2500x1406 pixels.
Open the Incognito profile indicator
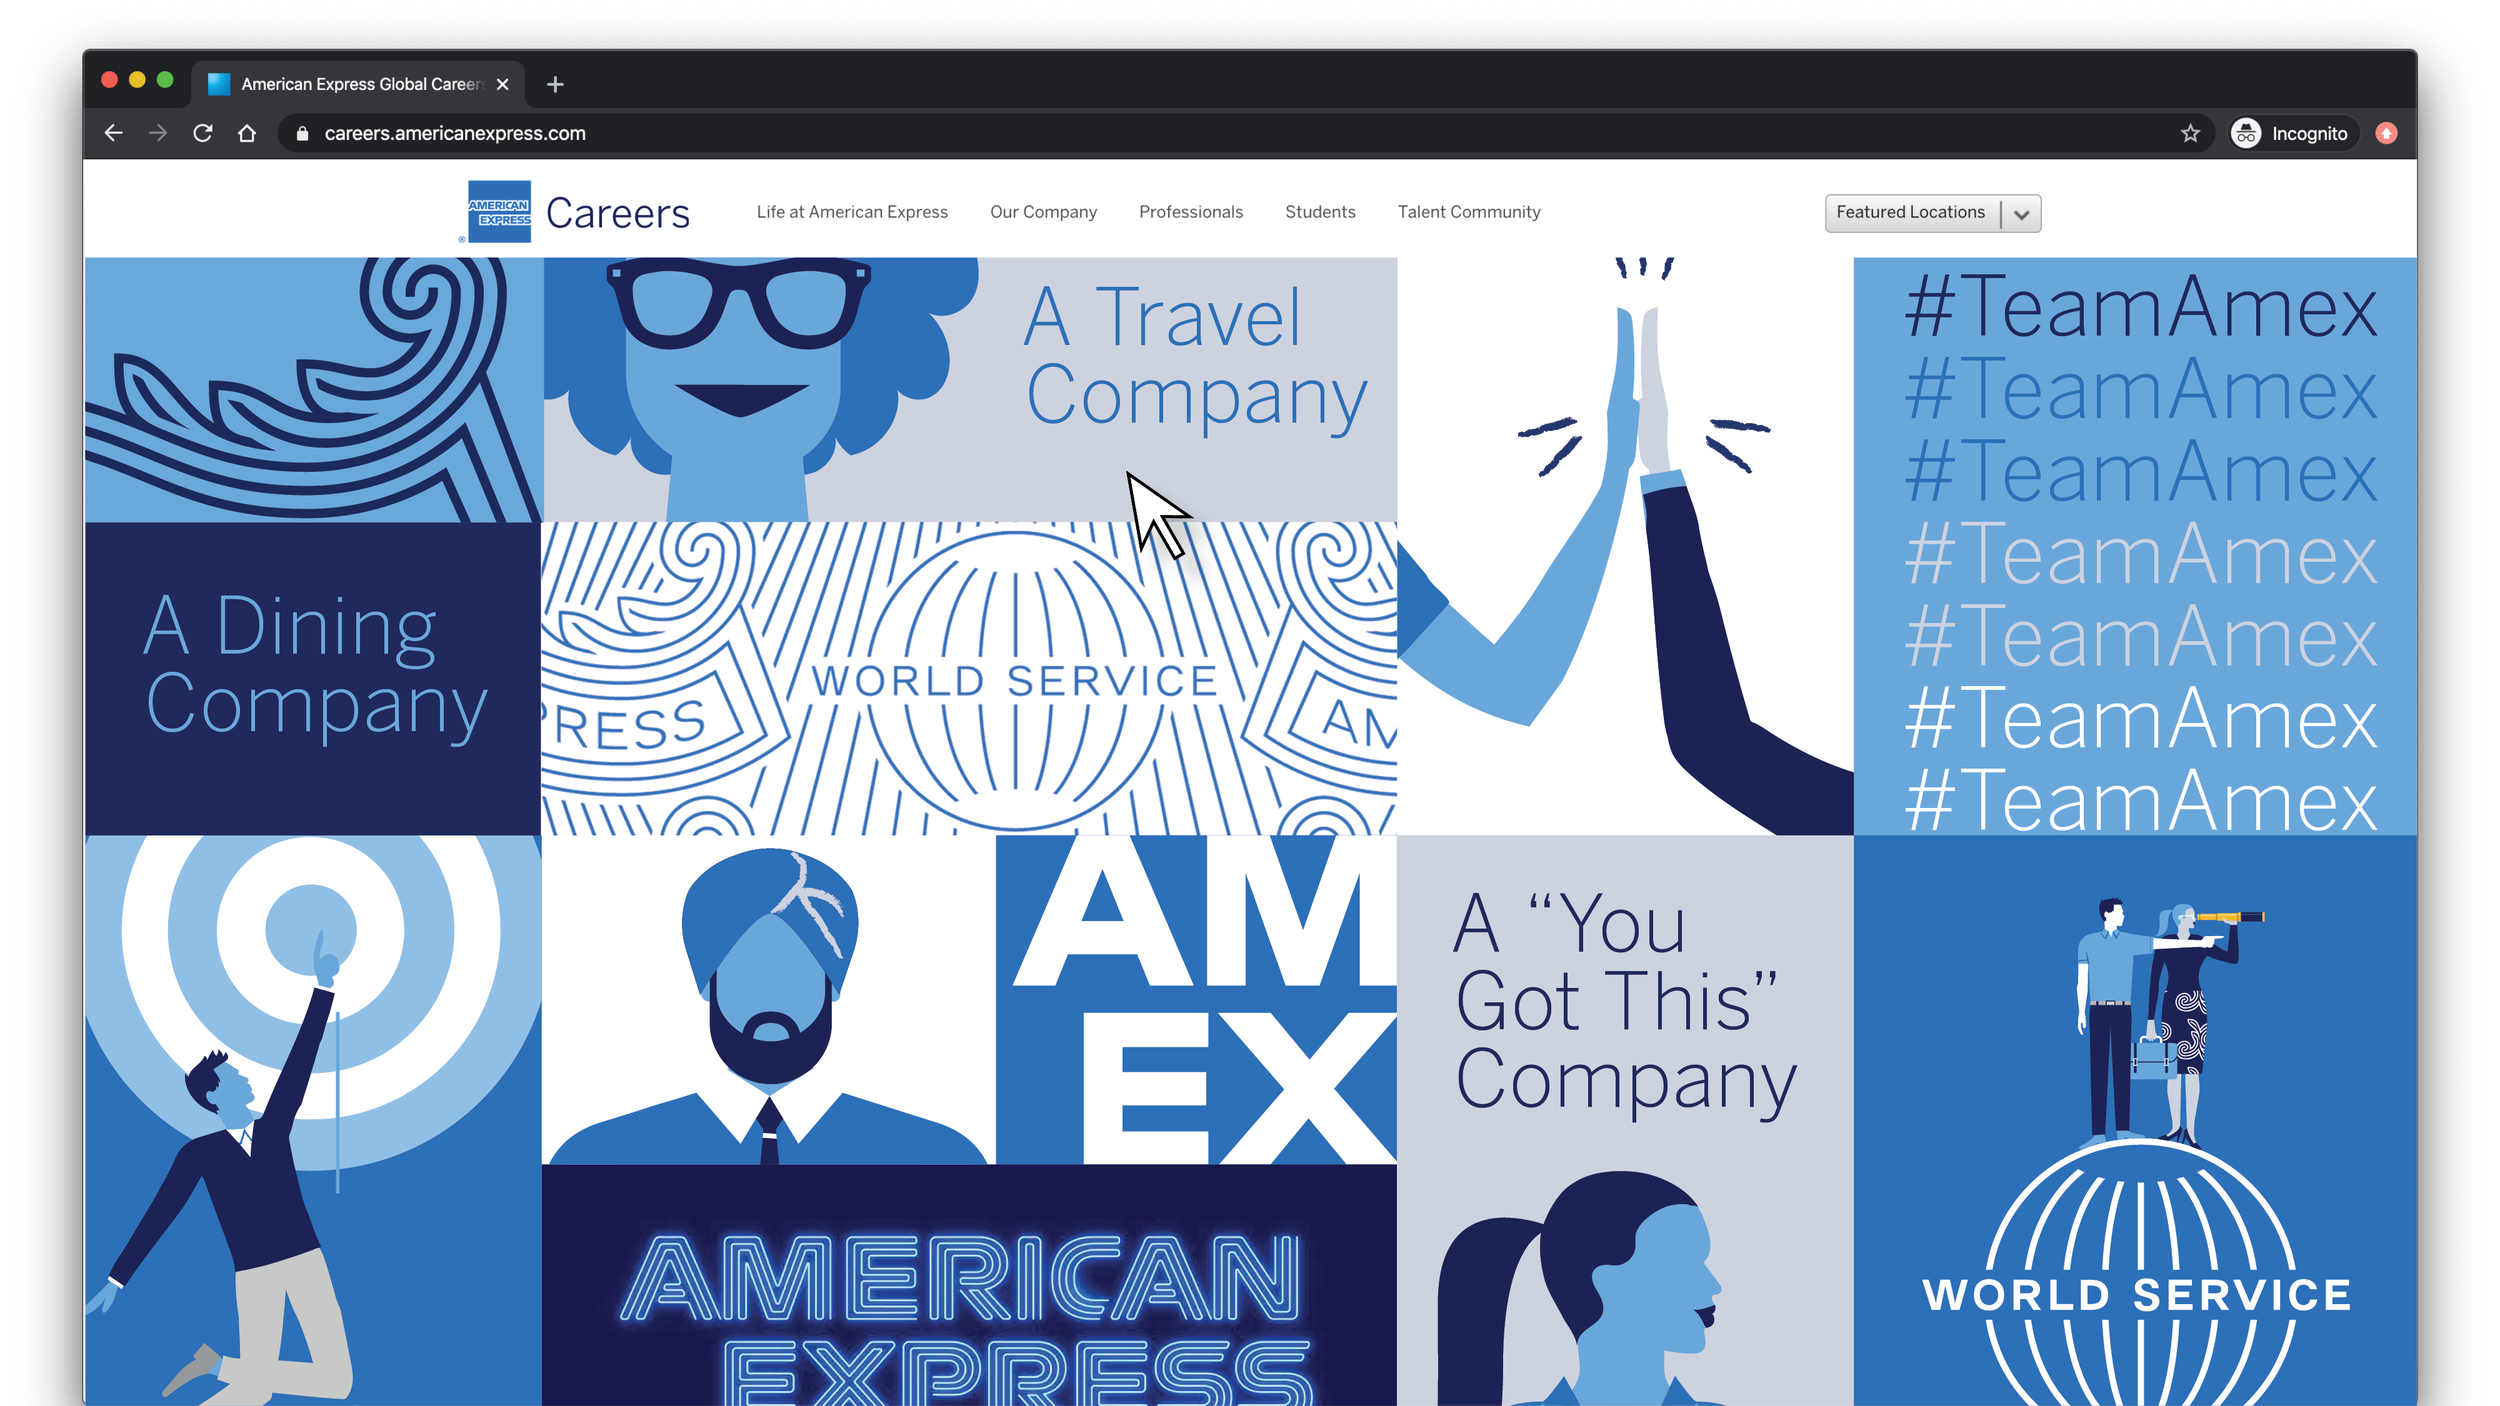point(2290,133)
